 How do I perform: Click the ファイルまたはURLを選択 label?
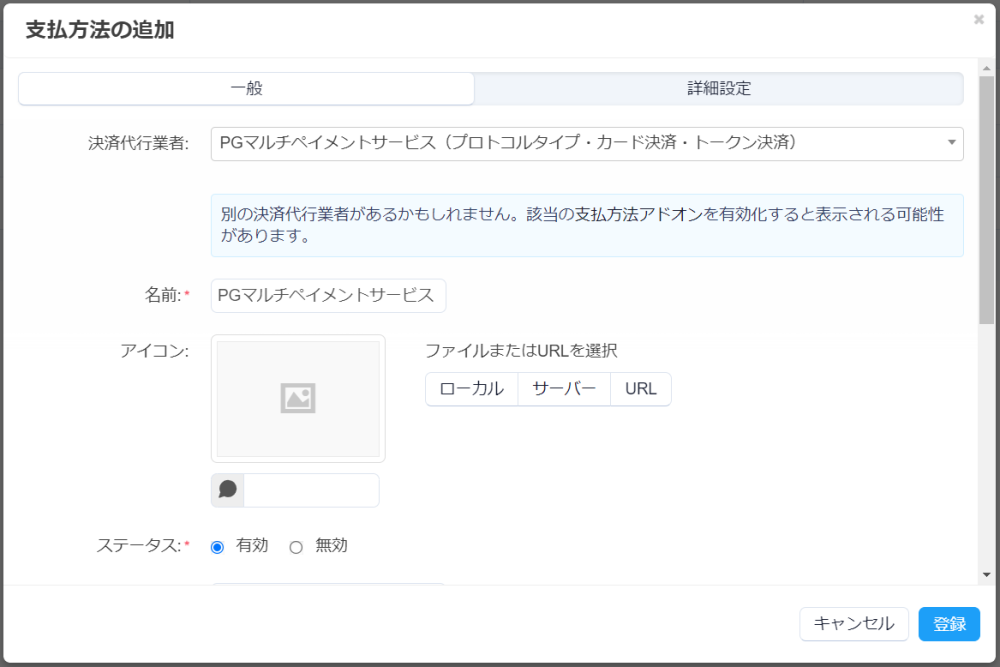521,351
